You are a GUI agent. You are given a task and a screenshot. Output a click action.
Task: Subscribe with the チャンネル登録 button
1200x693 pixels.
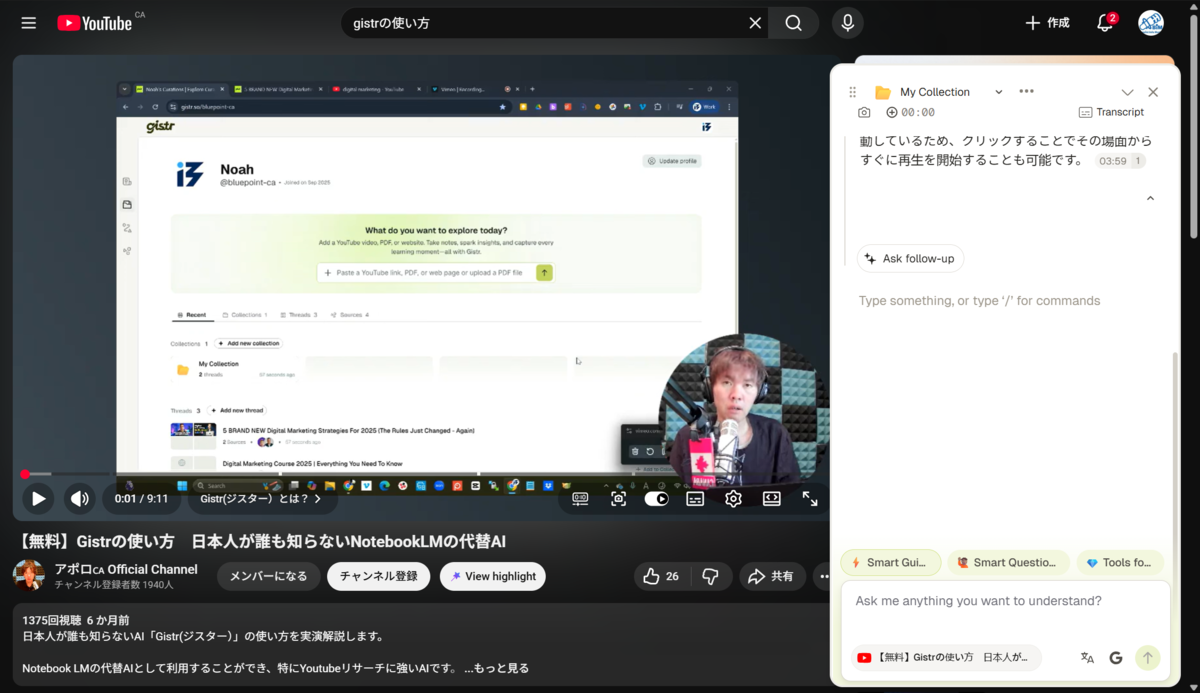(x=379, y=576)
